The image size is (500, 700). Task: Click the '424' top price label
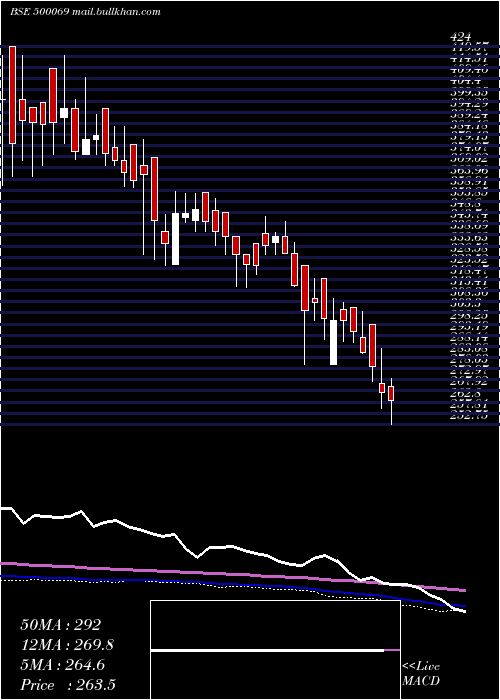point(462,38)
